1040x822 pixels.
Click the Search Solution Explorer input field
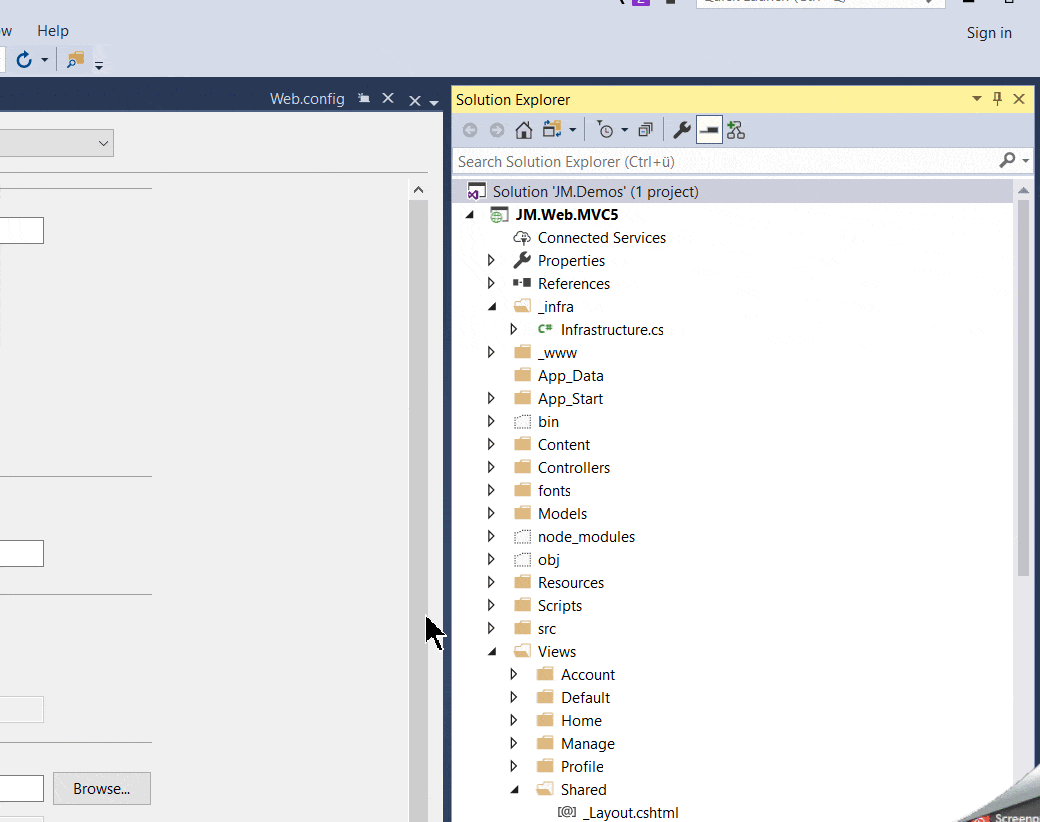pyautogui.click(x=726, y=161)
